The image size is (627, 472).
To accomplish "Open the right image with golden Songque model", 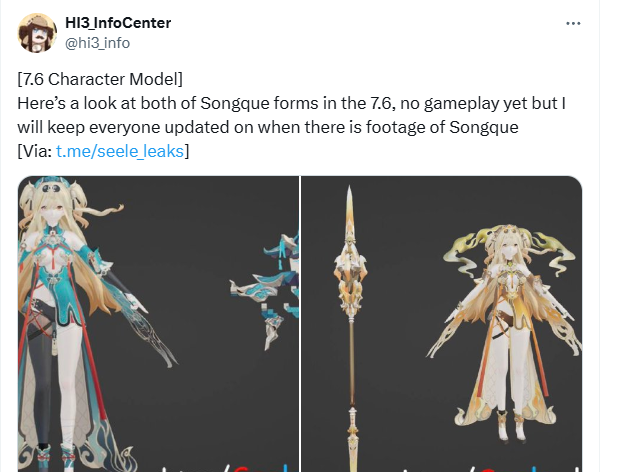I will [441, 324].
